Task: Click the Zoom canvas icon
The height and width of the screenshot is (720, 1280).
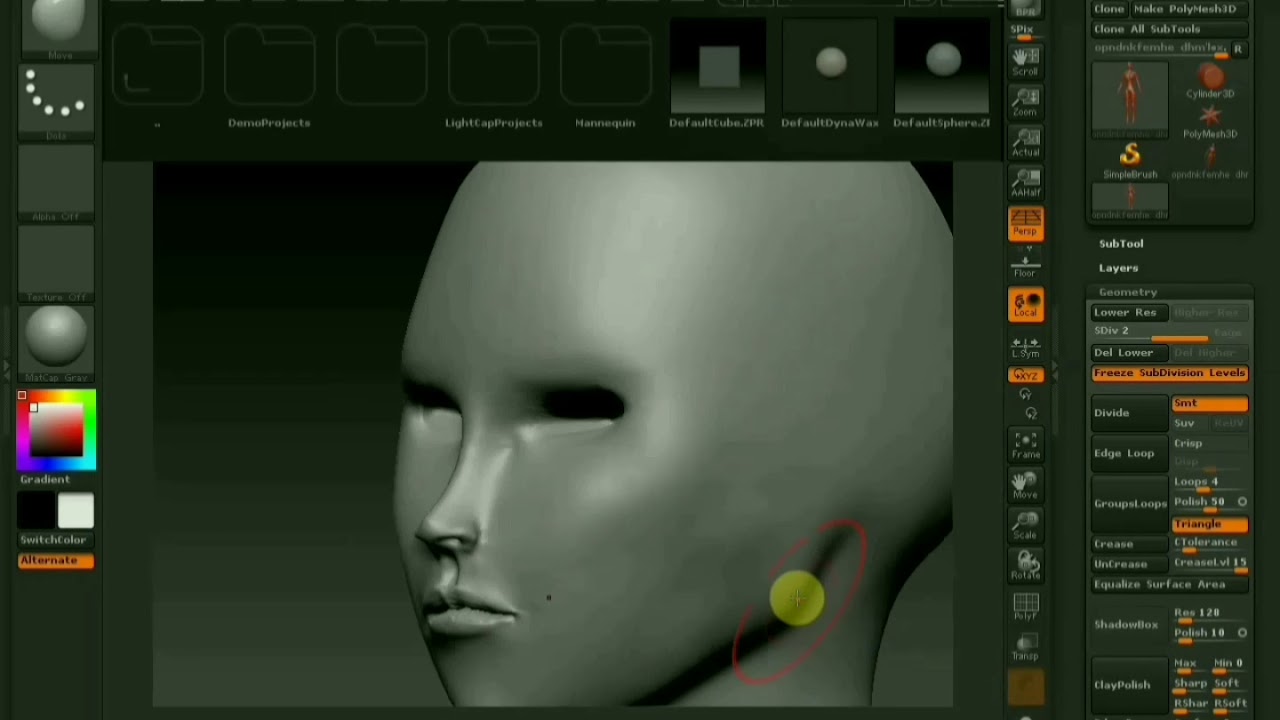Action: [x=1025, y=102]
